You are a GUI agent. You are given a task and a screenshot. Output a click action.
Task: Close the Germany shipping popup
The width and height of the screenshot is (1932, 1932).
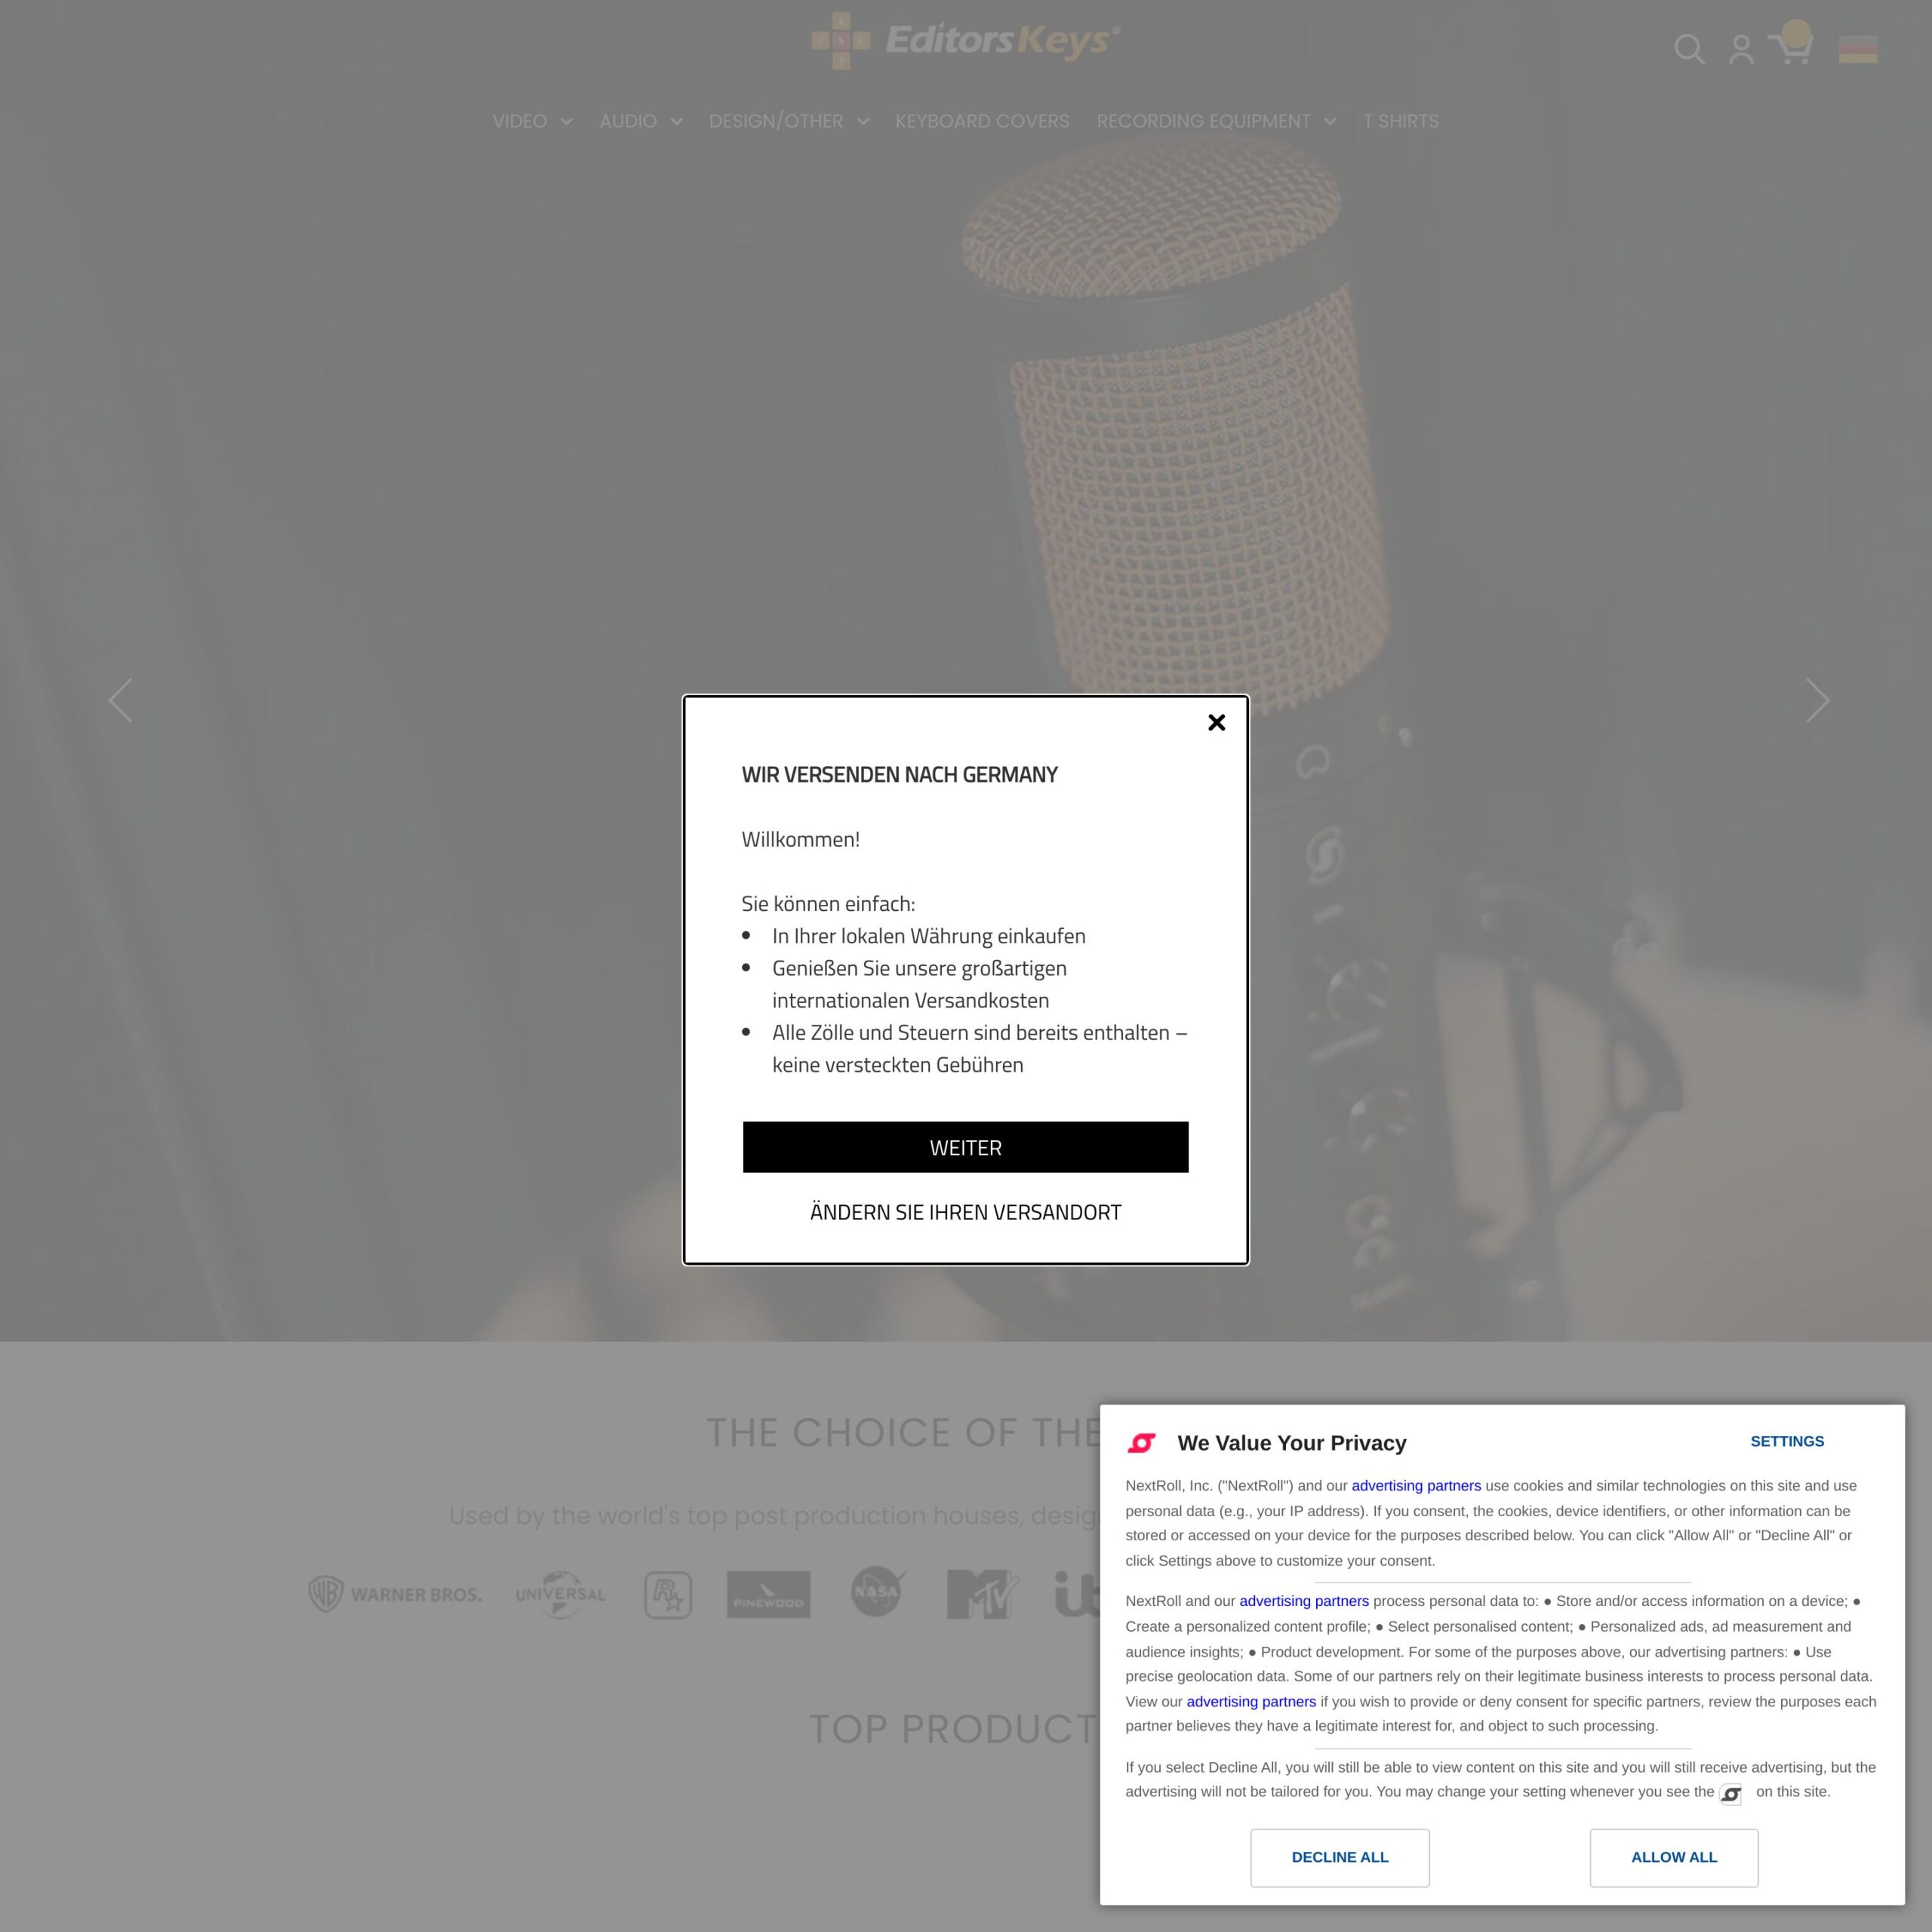1216,722
